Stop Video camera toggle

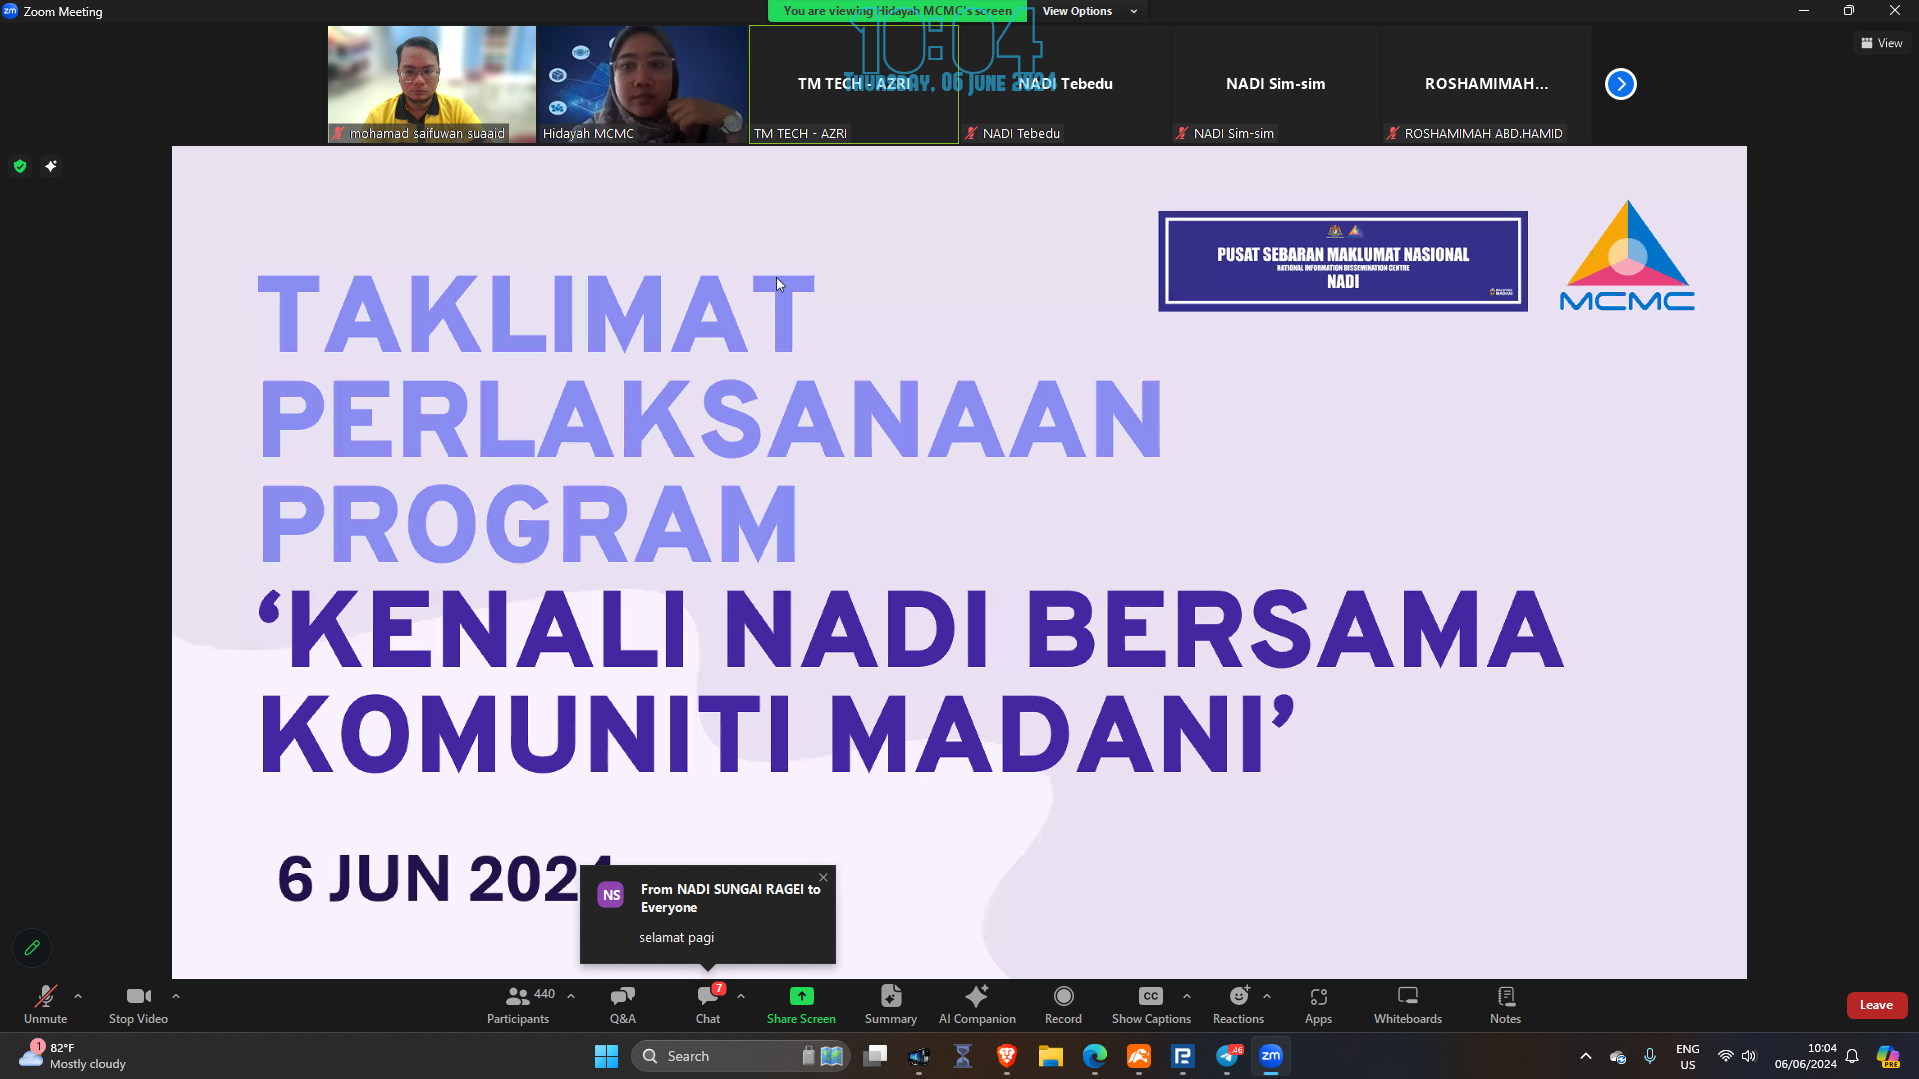point(138,1004)
